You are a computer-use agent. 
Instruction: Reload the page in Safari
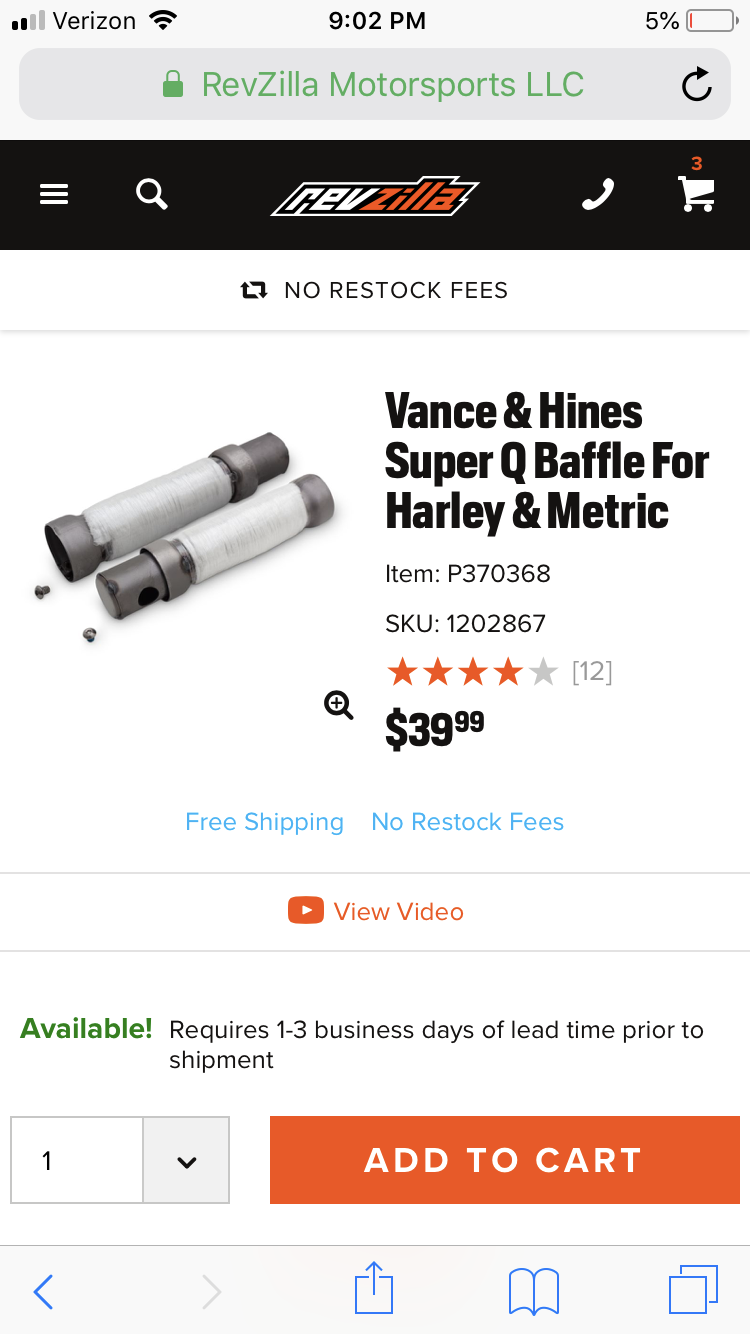(696, 85)
